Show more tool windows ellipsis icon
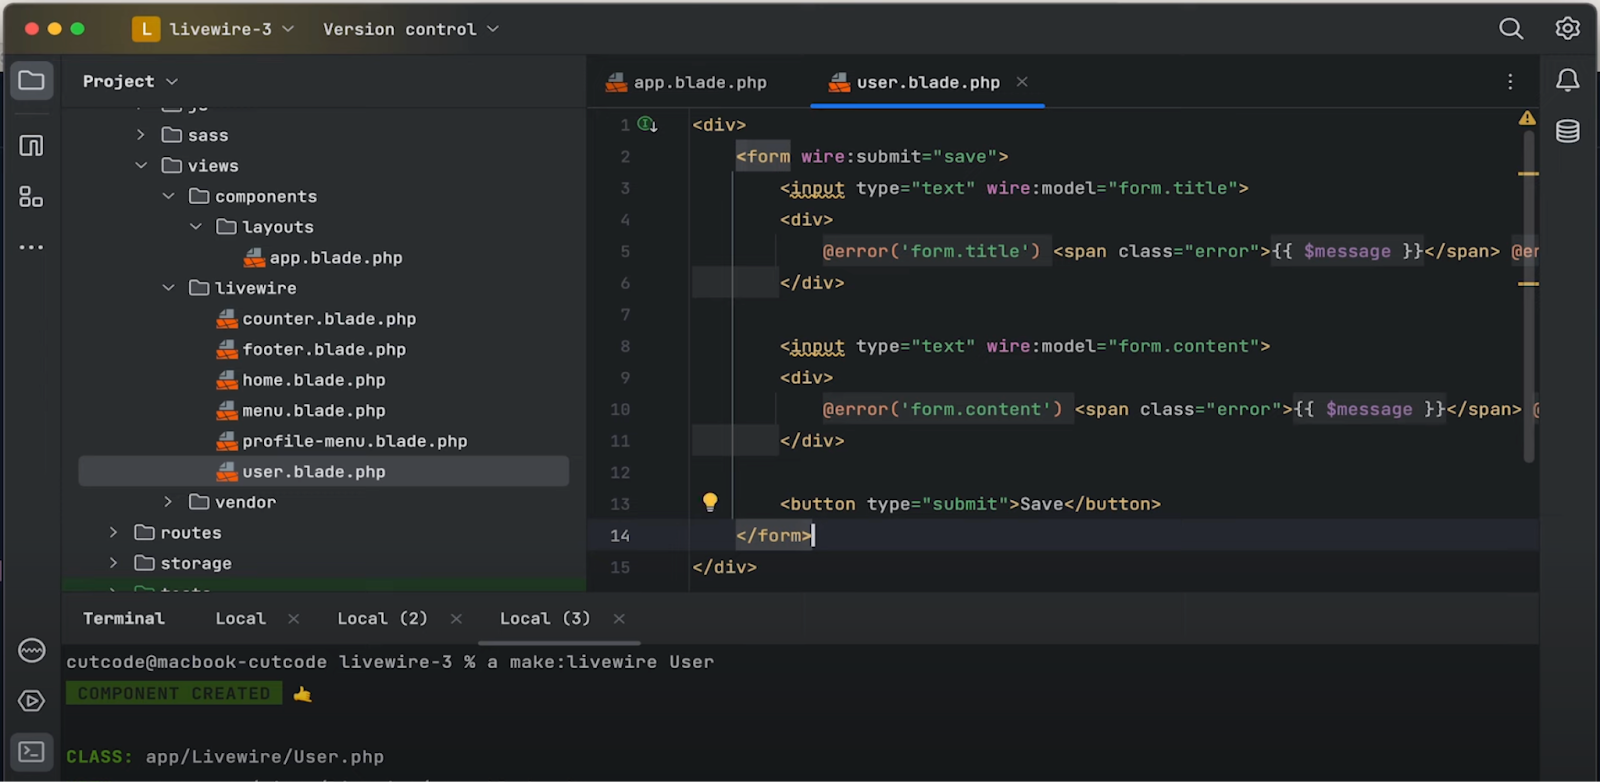 31,247
